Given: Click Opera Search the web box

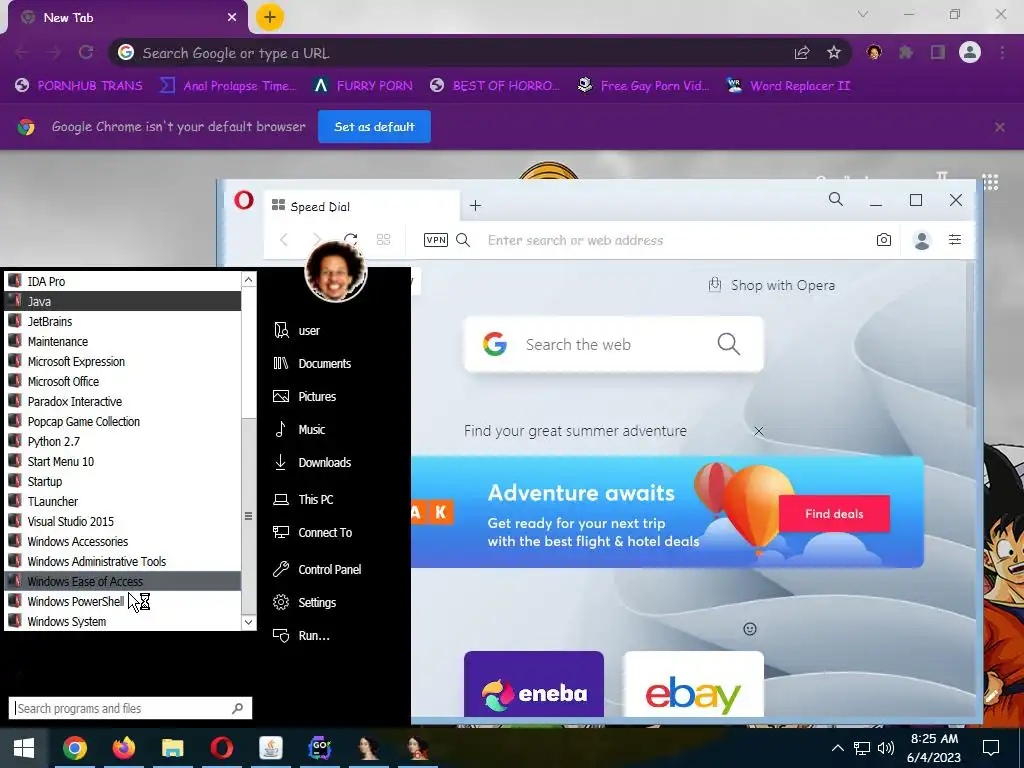Looking at the screenshot, I should point(613,344).
